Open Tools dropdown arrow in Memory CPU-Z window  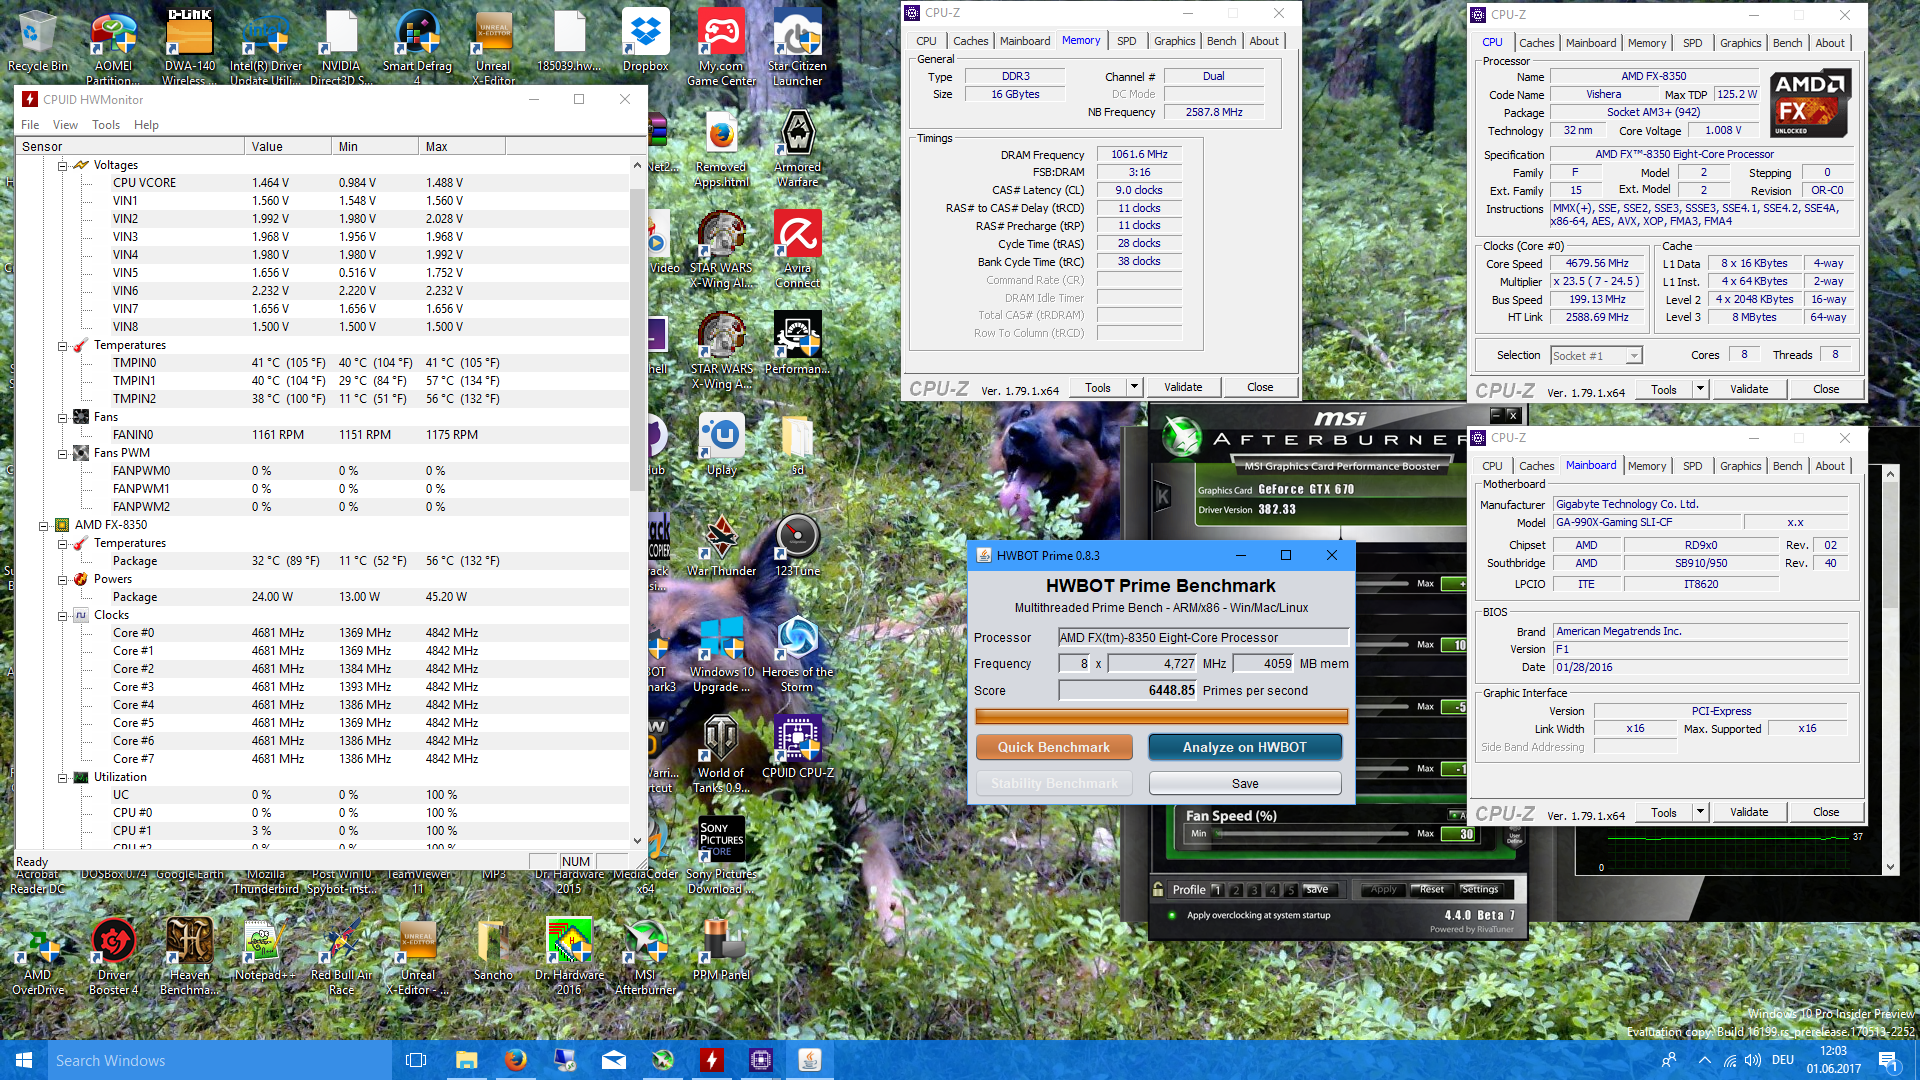pyautogui.click(x=1134, y=387)
